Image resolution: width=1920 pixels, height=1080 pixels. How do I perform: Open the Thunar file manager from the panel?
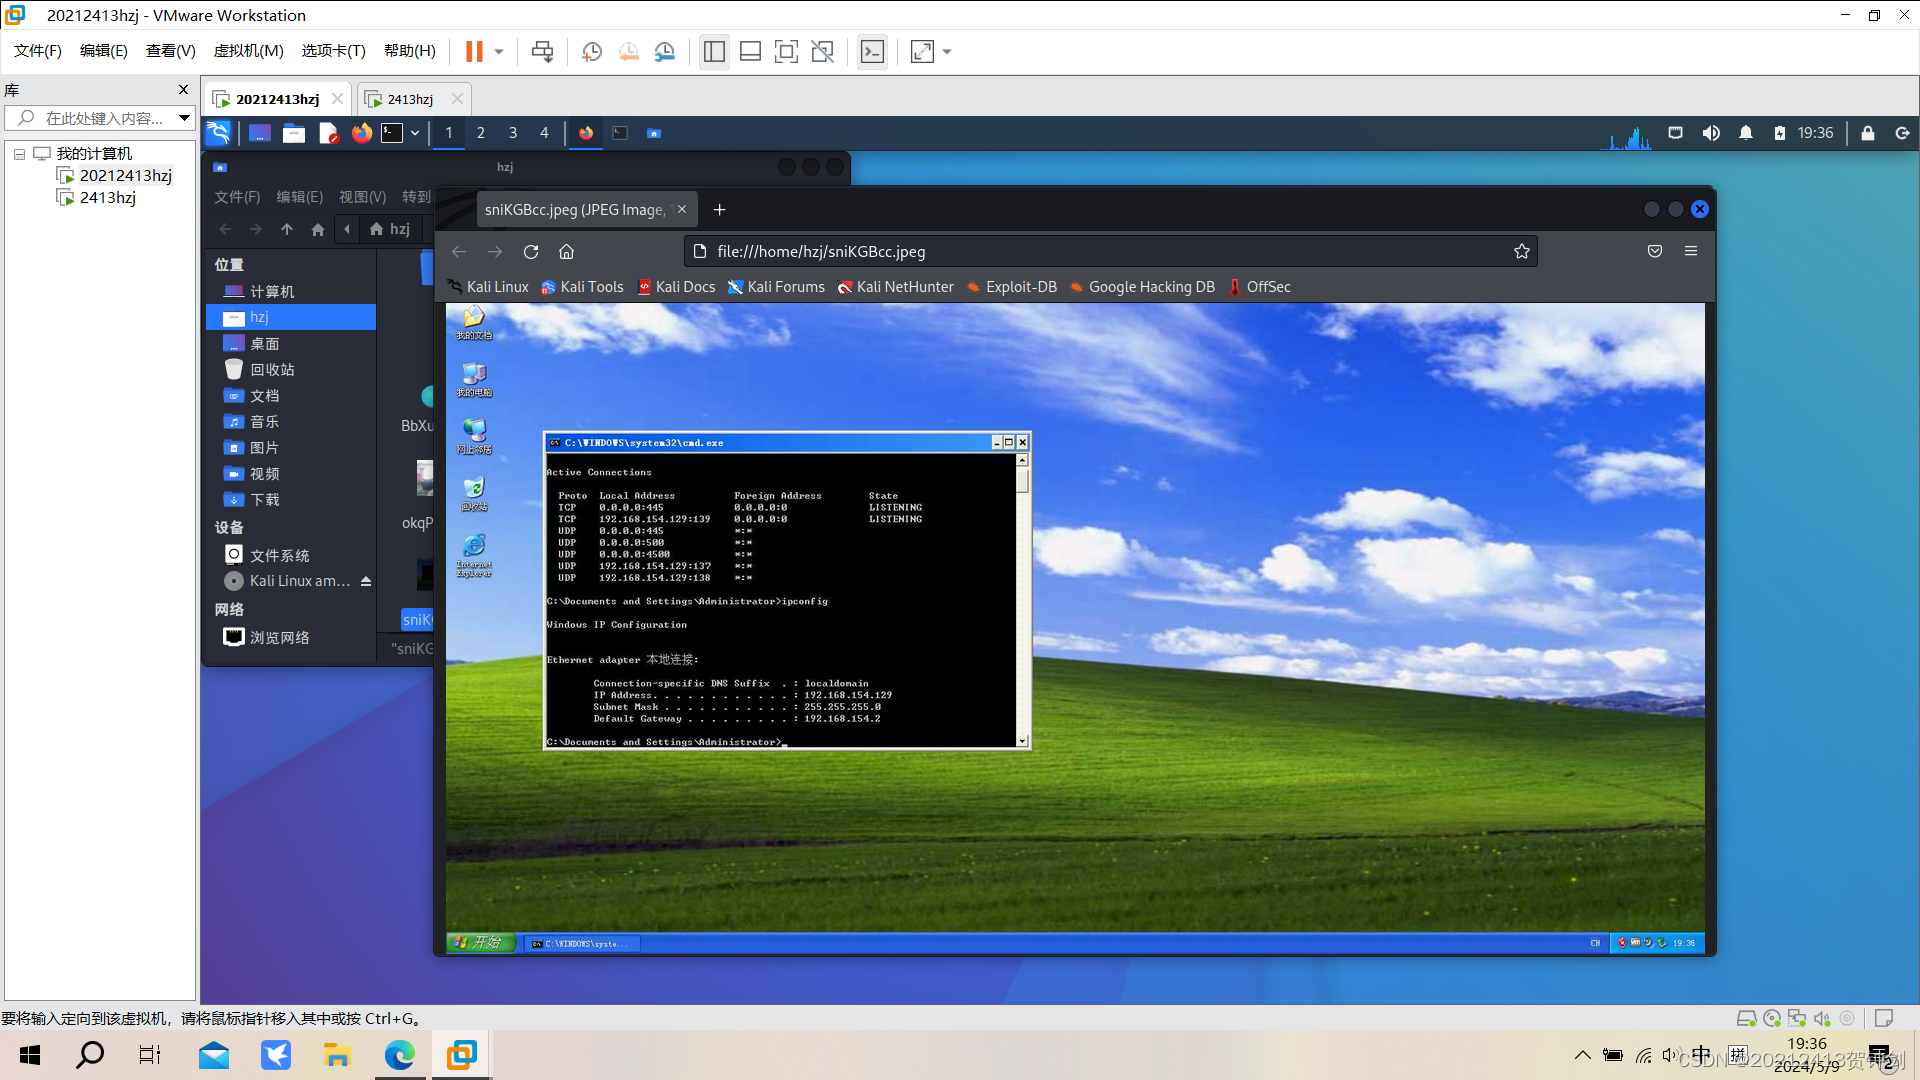294,133
